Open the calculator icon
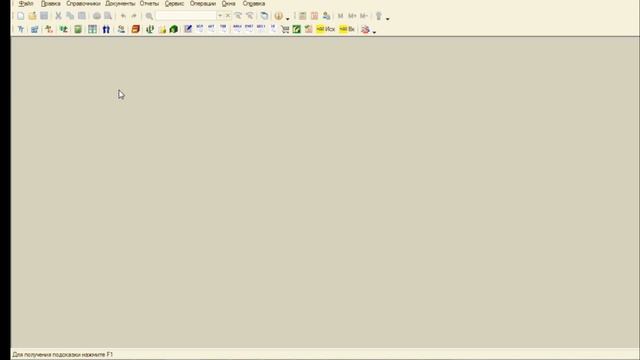 coord(302,16)
